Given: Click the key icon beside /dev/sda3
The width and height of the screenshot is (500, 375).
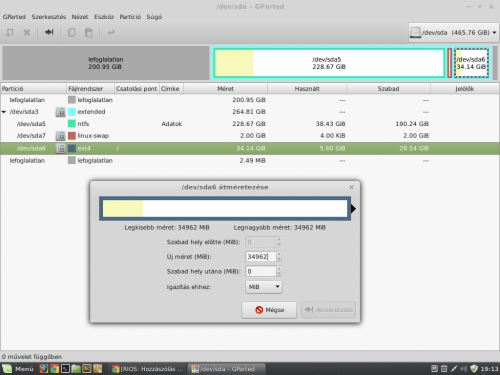Looking at the screenshot, I should (60, 112).
